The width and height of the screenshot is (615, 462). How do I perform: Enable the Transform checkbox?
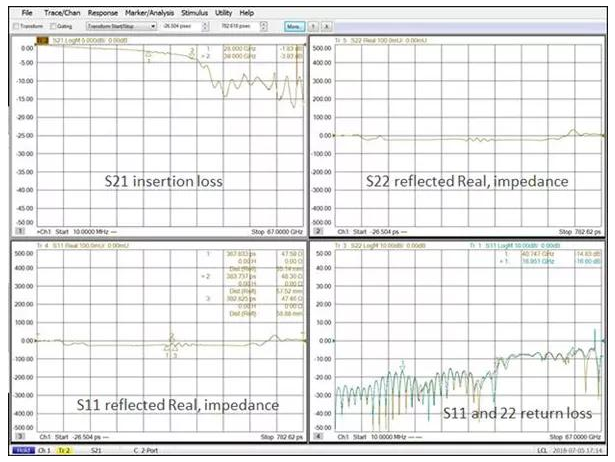(x=16, y=26)
